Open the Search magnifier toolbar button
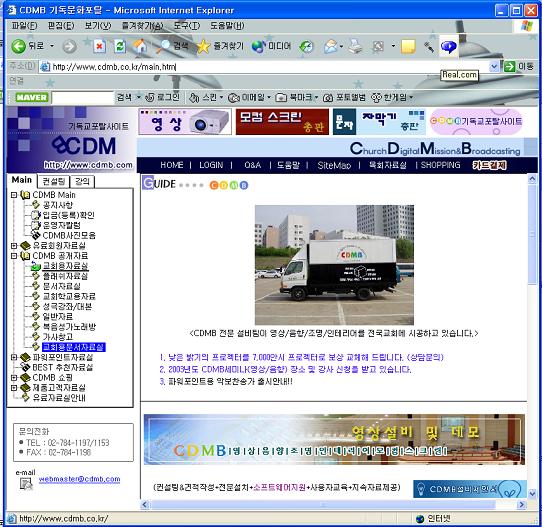This screenshot has height=527, width=542. coord(172,46)
